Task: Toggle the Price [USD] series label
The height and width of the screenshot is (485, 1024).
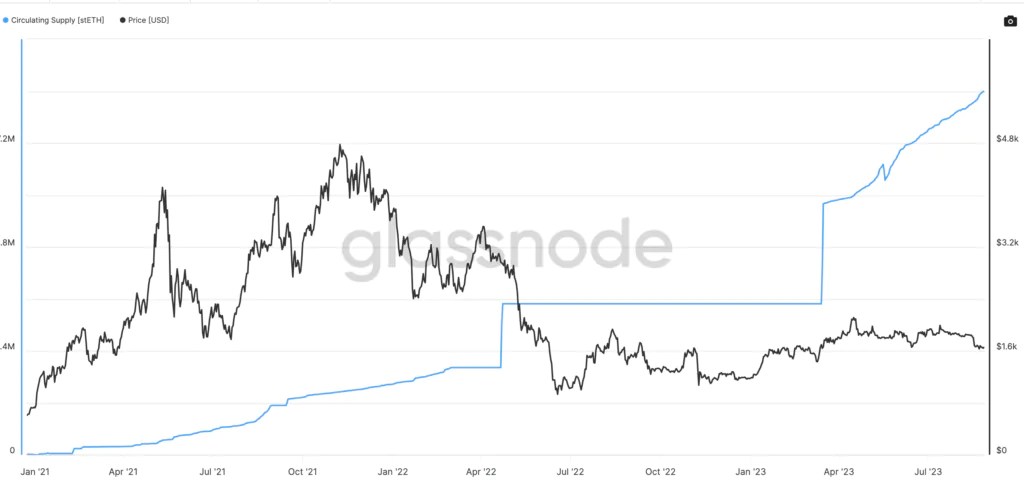Action: pos(149,21)
